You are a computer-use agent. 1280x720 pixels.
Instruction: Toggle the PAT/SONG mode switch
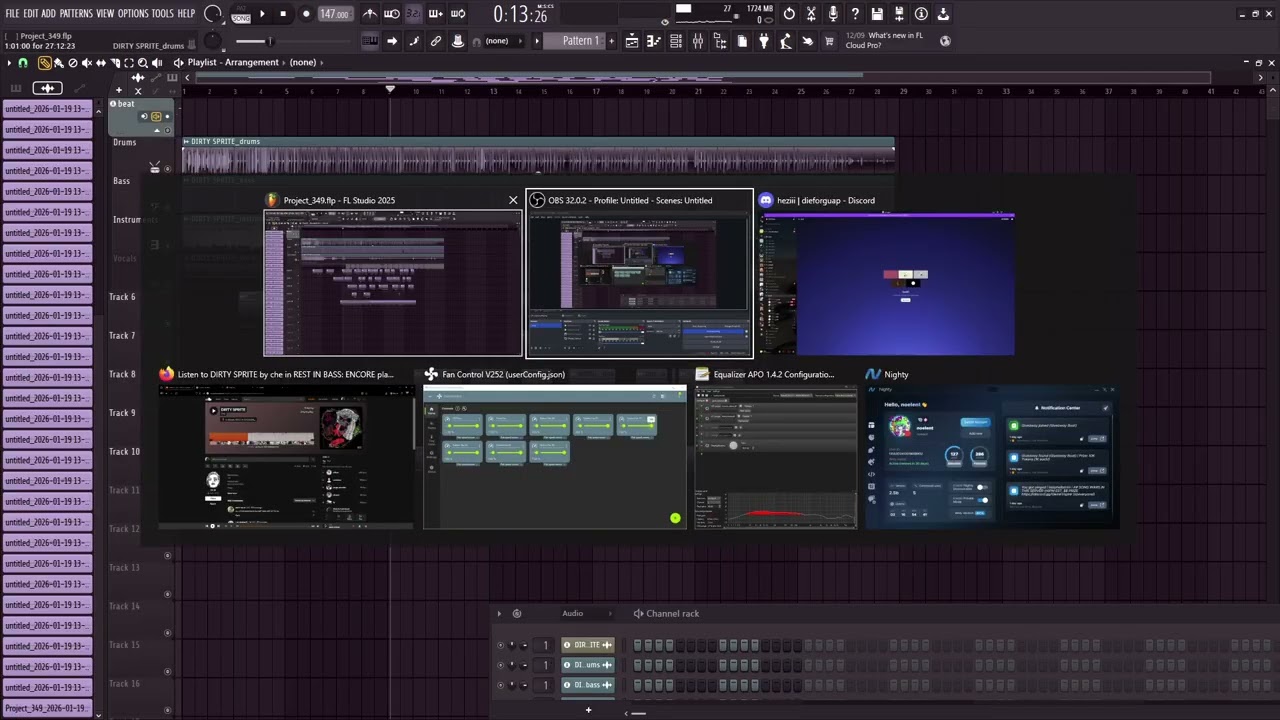241,14
